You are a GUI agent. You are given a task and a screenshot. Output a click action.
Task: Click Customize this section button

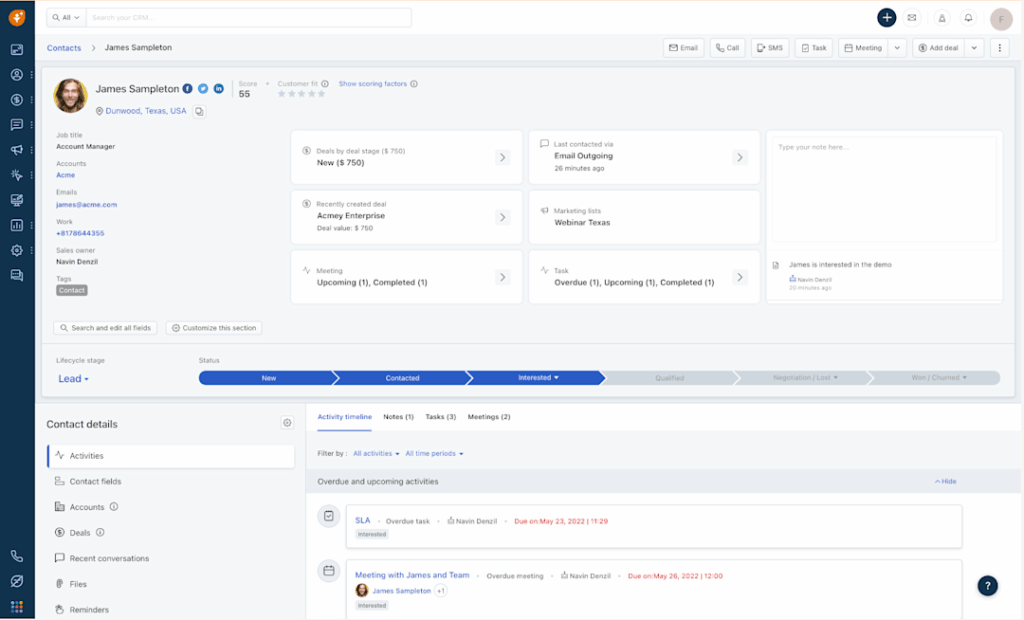(x=214, y=328)
